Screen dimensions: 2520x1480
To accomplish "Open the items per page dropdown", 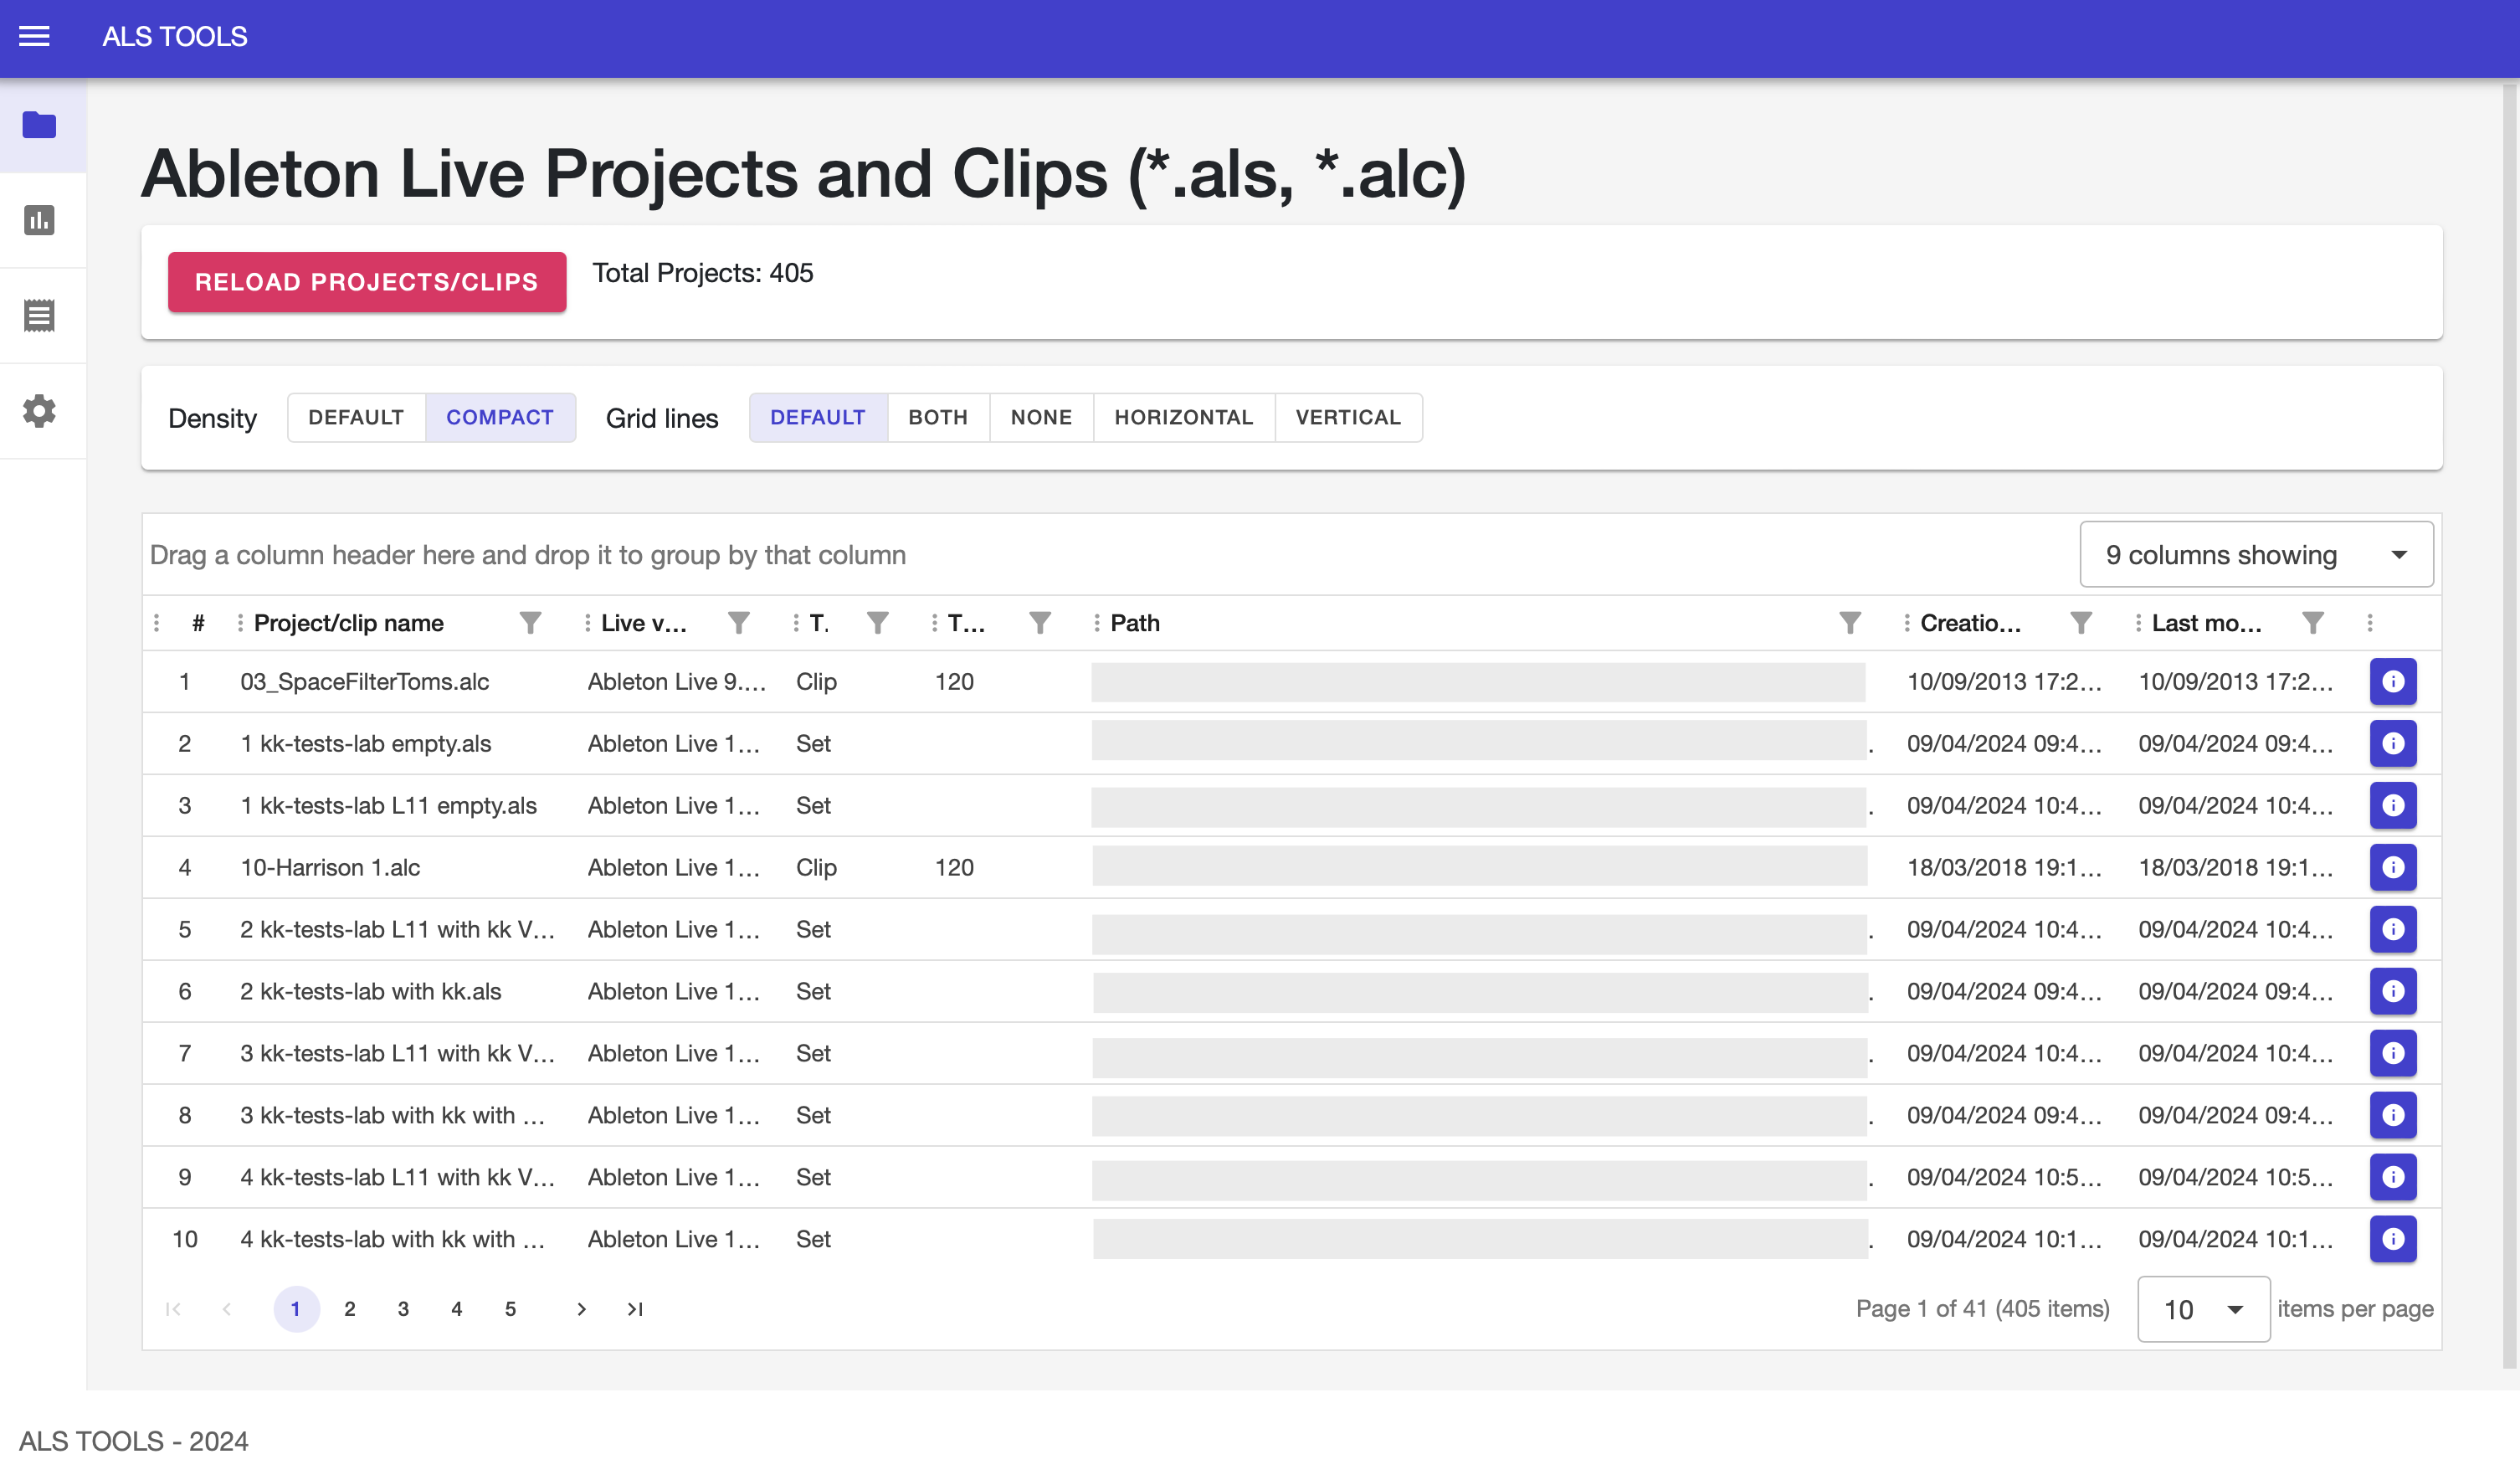I will pos(2203,1309).
